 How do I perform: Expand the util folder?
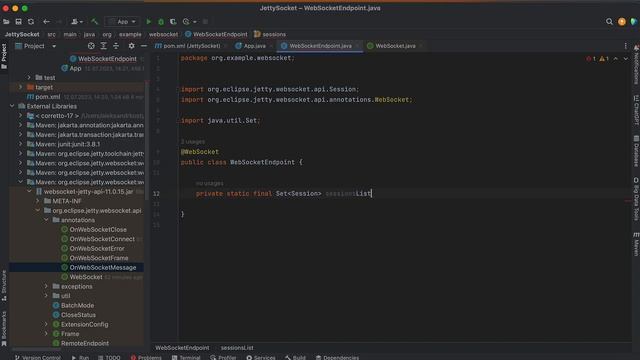[x=46, y=296]
